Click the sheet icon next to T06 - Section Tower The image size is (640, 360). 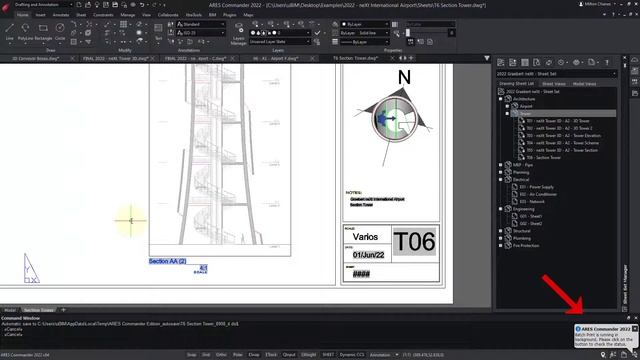pos(521,158)
